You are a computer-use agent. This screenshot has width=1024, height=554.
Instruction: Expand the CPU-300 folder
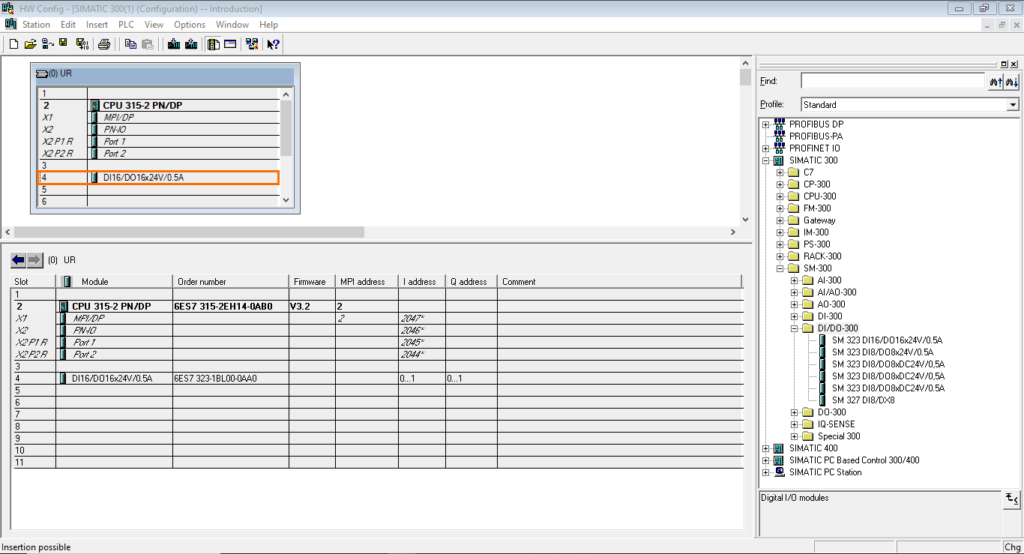pyautogui.click(x=780, y=196)
